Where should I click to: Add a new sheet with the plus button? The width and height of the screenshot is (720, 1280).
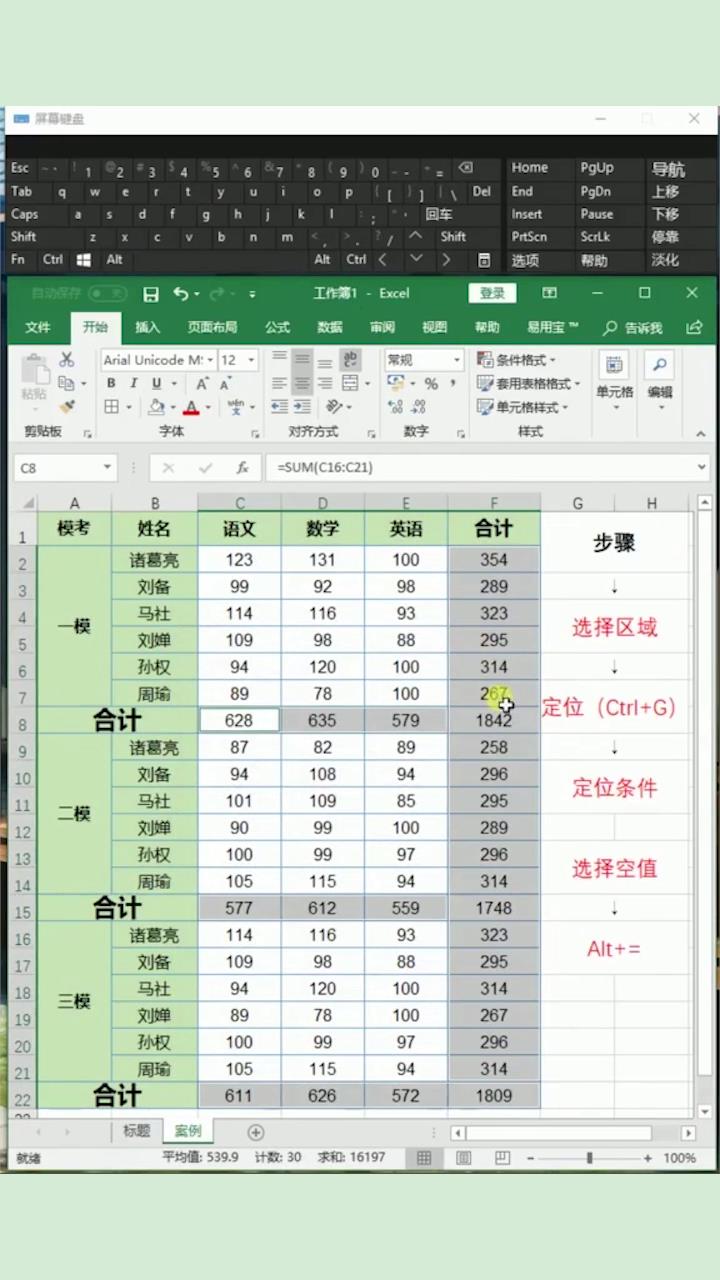point(256,1132)
